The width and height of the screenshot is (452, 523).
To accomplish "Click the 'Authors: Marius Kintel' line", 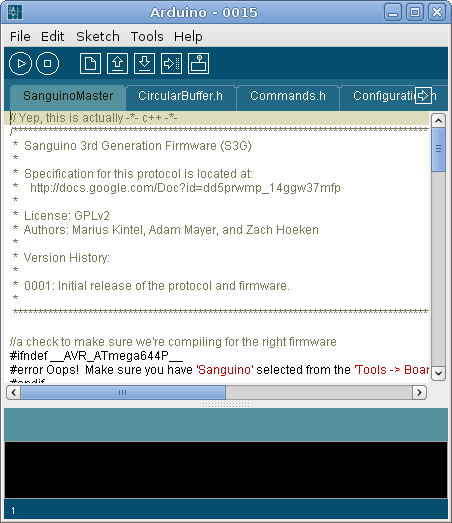I will (165, 230).
